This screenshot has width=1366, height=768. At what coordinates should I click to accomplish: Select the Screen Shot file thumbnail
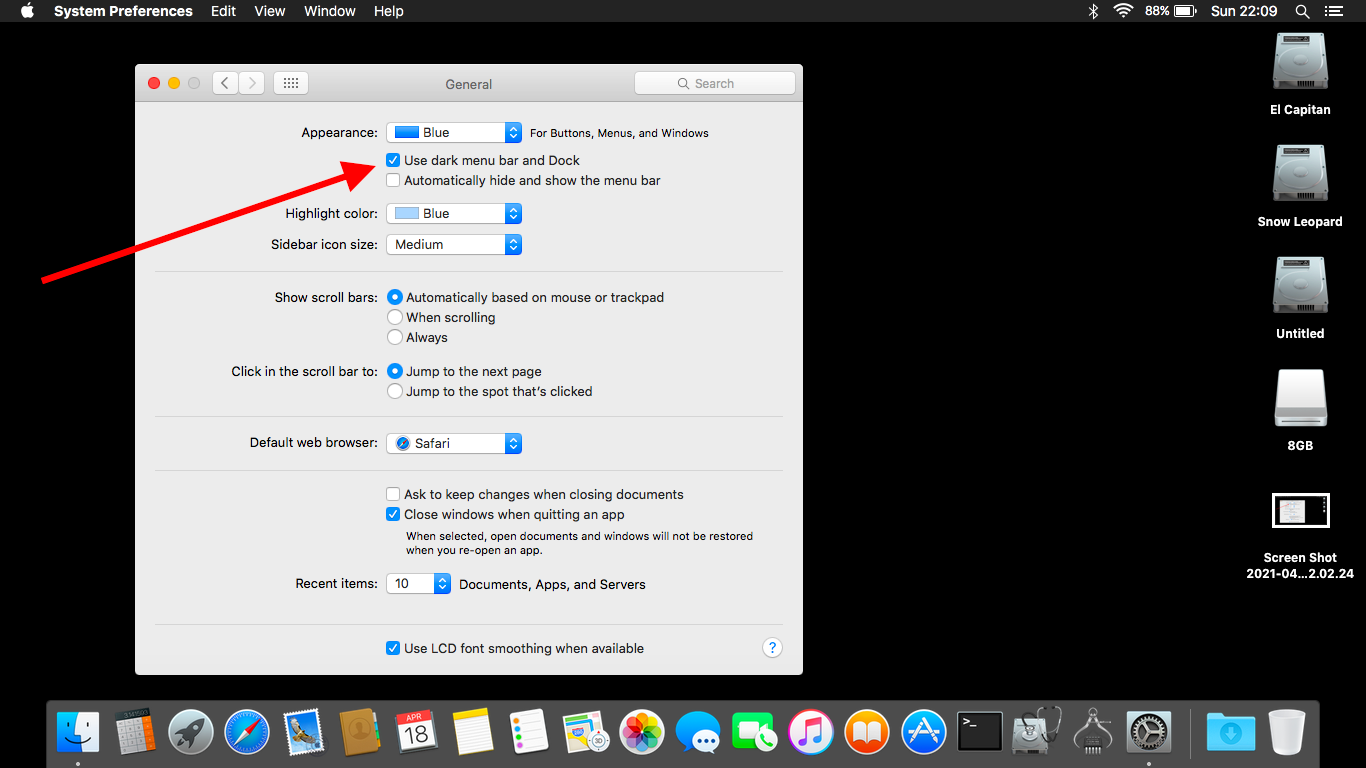pyautogui.click(x=1300, y=510)
